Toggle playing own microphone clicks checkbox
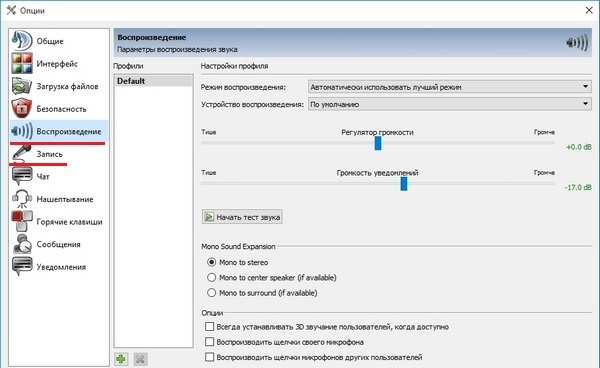Screen dimensions: 600x368 209,342
